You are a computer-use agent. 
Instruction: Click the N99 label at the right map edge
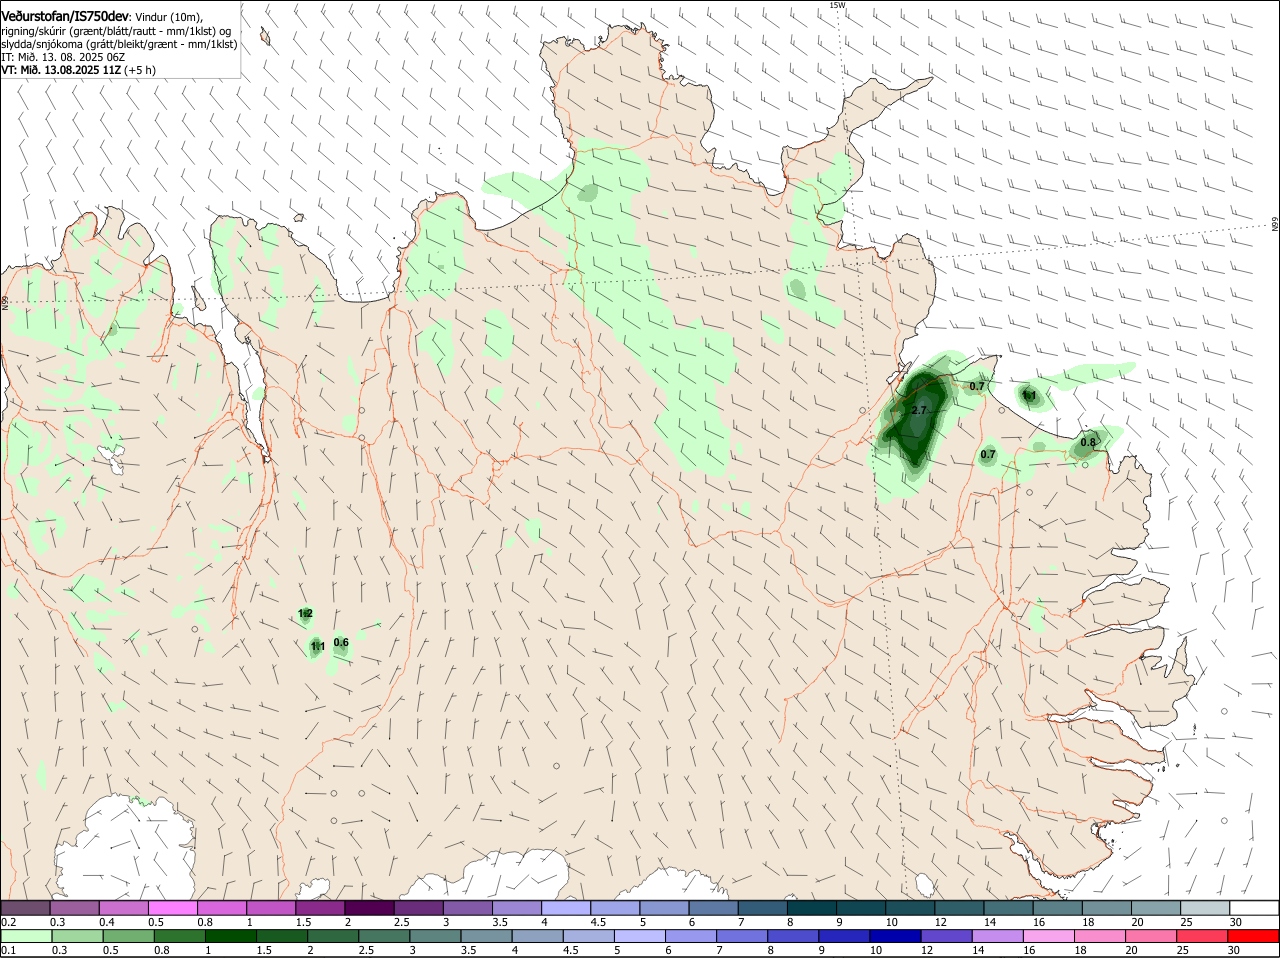tap(1275, 225)
